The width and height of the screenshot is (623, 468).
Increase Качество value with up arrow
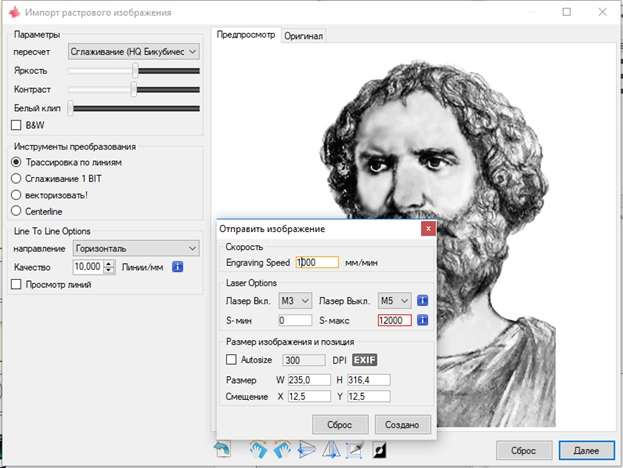pos(109,263)
